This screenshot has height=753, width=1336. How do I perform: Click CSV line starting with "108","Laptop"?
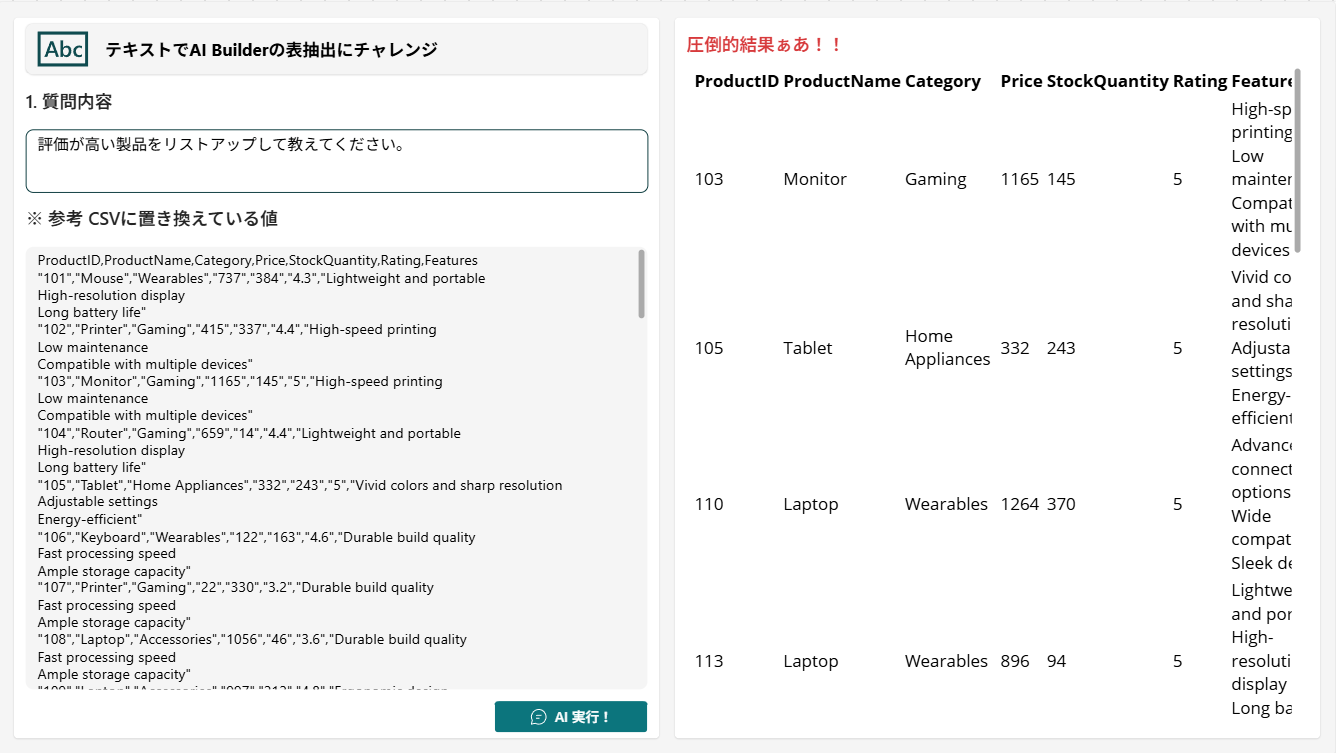point(252,639)
